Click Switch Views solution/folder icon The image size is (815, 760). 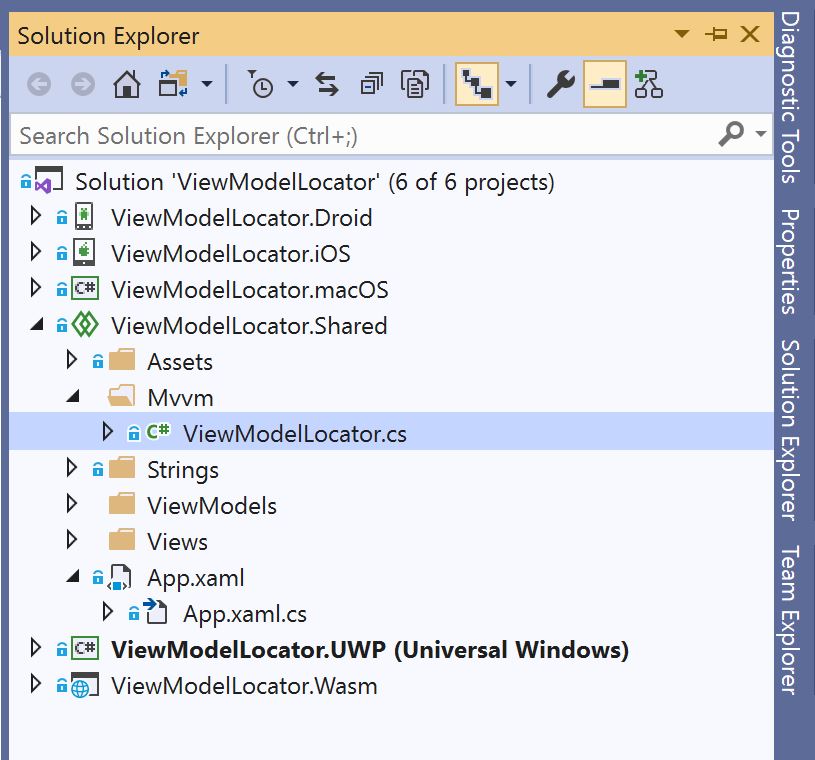coord(173,84)
